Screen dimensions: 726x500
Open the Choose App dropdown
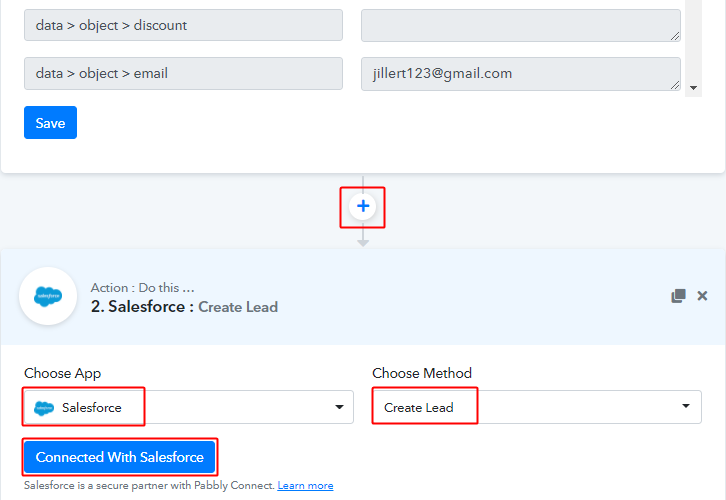coord(189,407)
